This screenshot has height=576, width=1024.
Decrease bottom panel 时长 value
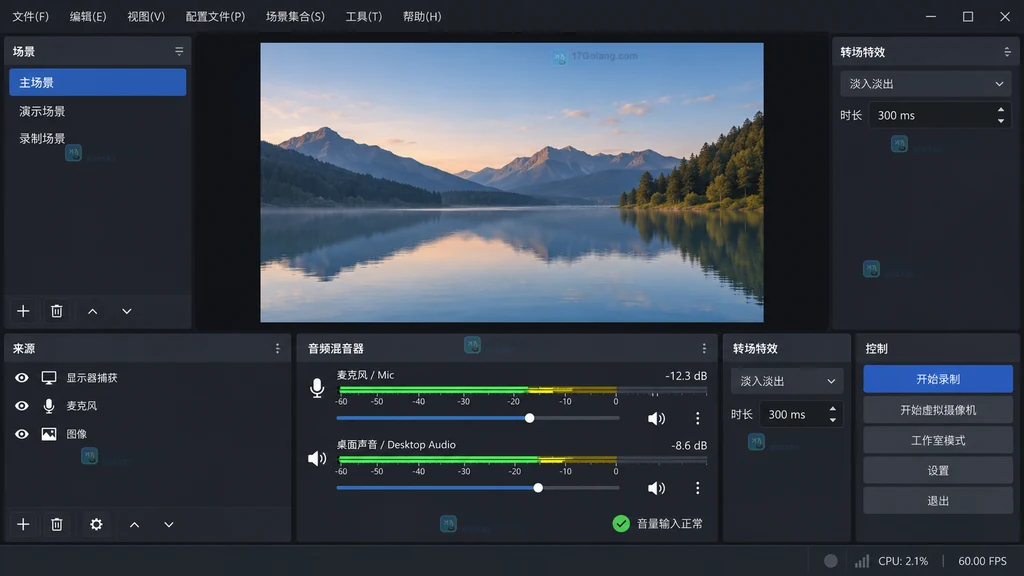832,420
